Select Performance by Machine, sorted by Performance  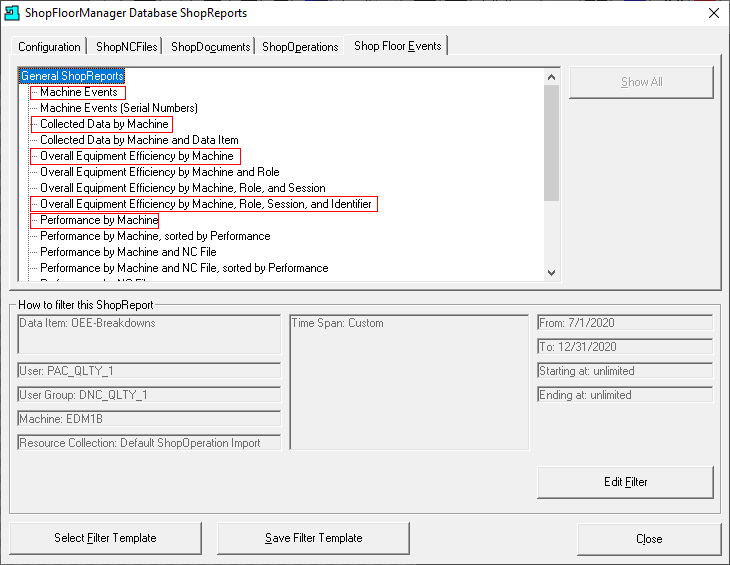coord(155,236)
